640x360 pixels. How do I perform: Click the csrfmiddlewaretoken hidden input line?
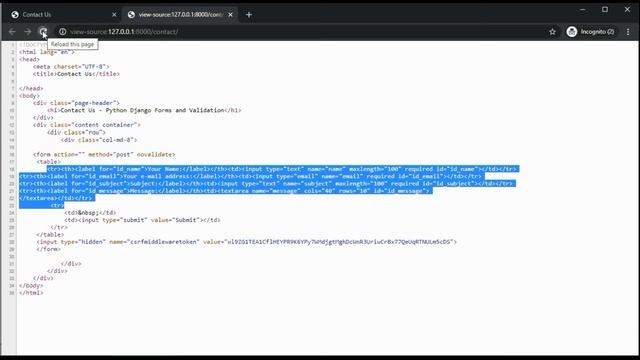(x=247, y=242)
